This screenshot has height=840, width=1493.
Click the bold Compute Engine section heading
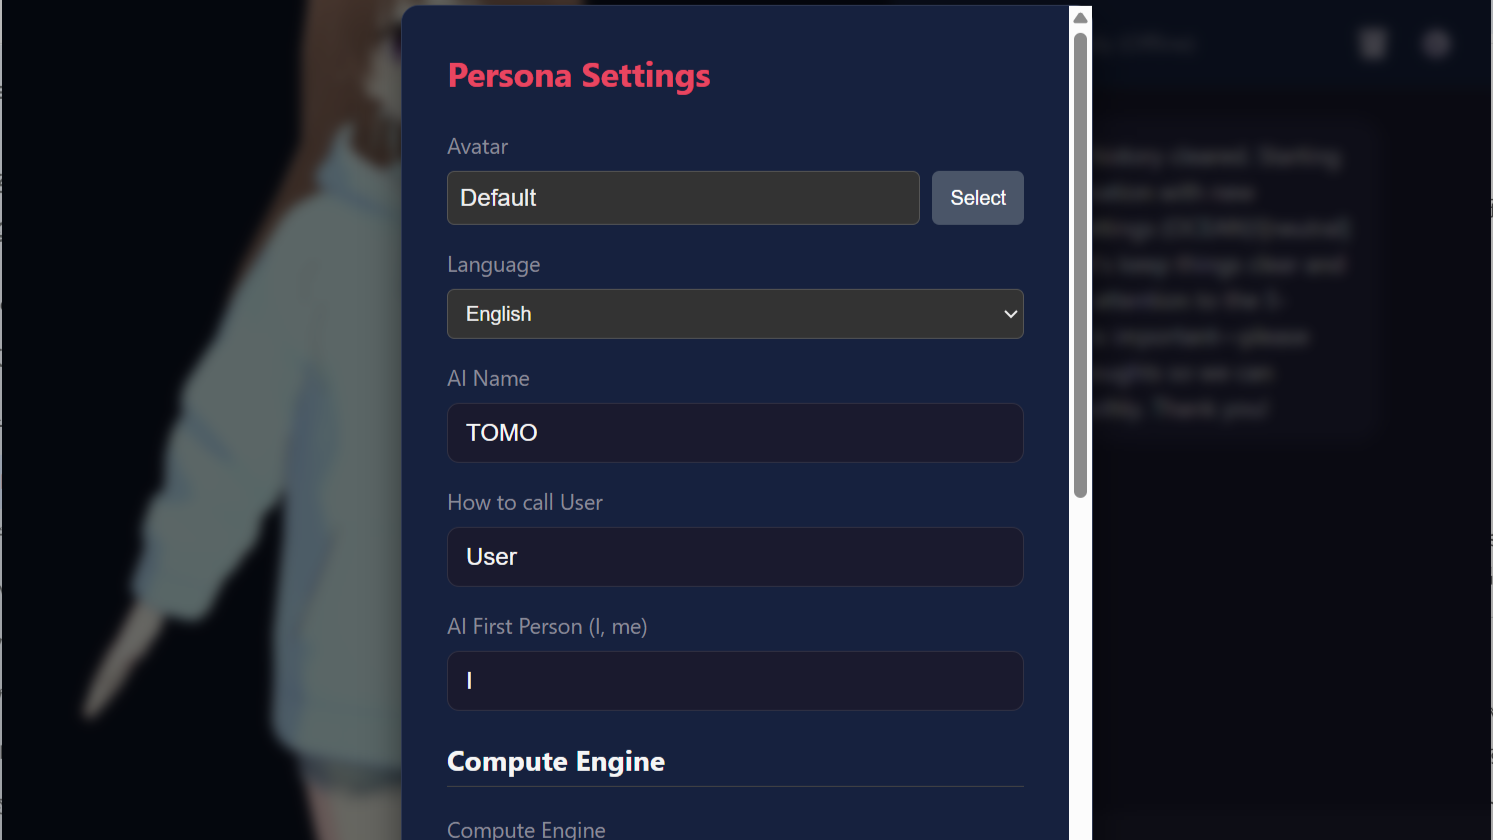pos(556,762)
